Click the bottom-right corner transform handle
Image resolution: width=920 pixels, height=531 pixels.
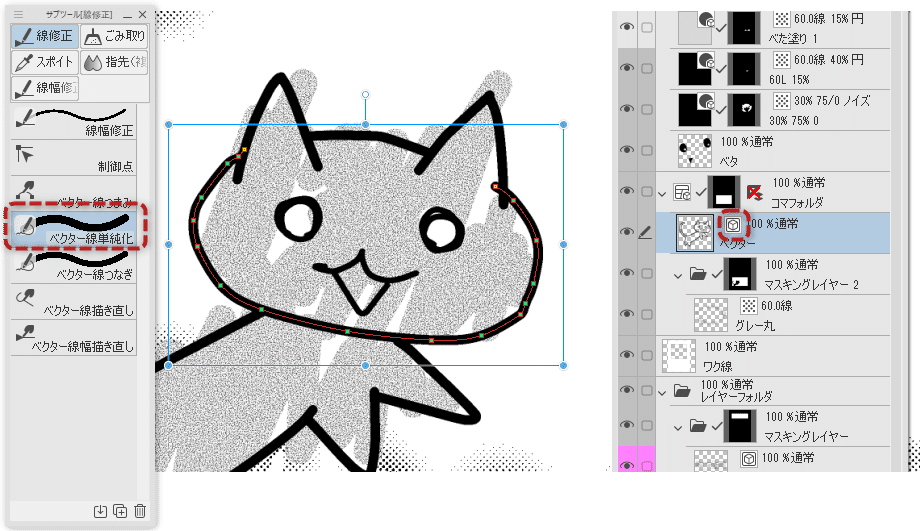pyautogui.click(x=563, y=366)
